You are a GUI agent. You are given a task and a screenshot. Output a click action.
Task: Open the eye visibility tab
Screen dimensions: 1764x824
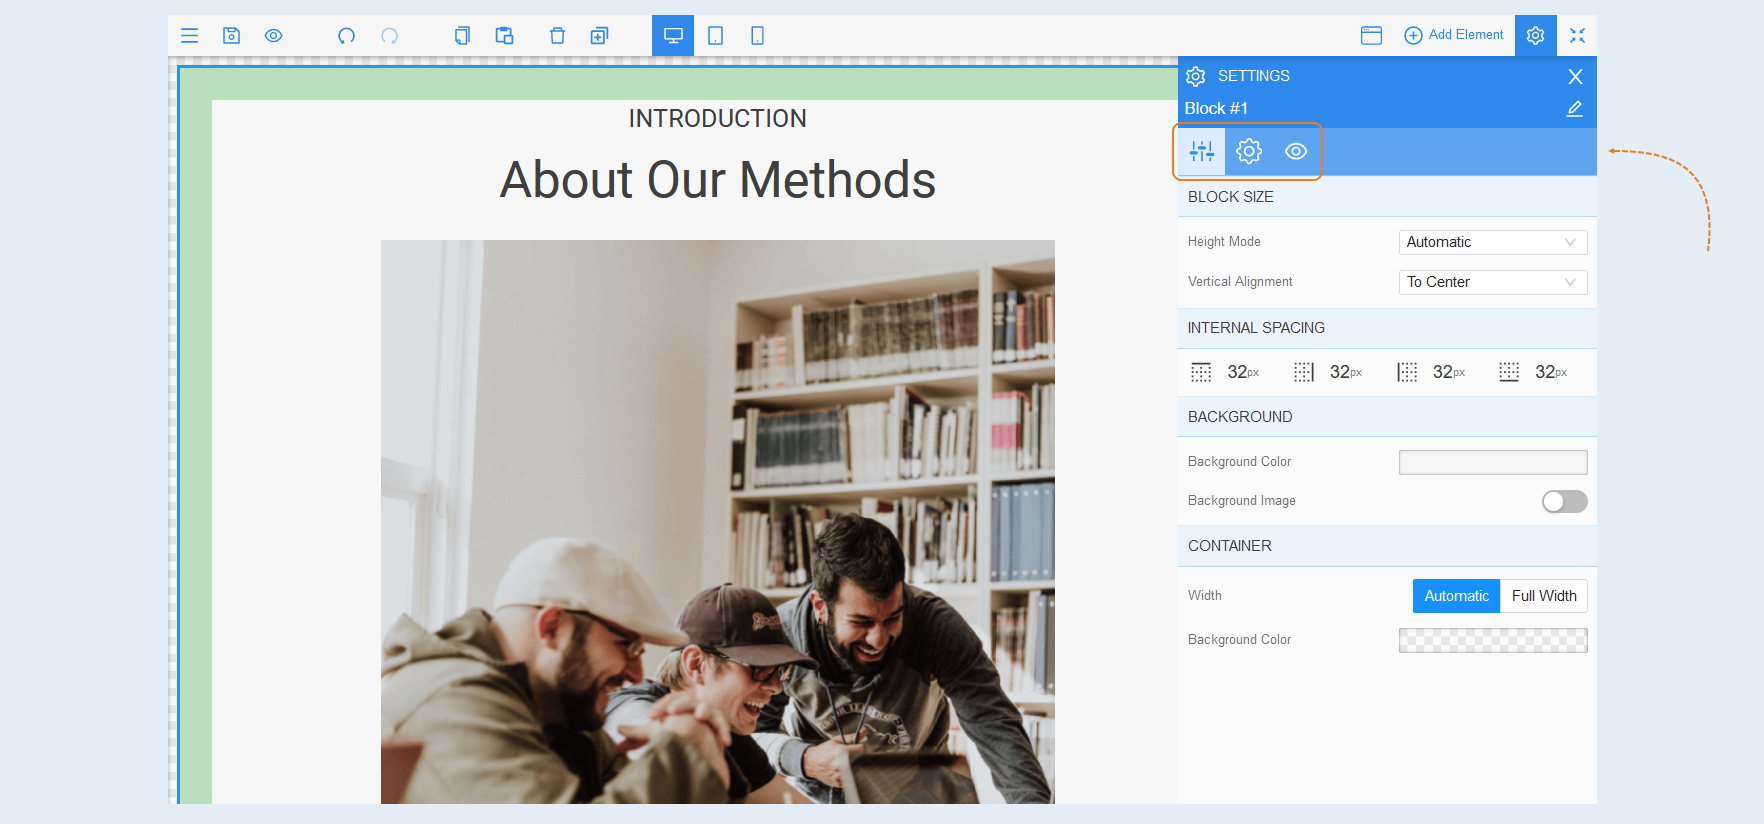1296,151
